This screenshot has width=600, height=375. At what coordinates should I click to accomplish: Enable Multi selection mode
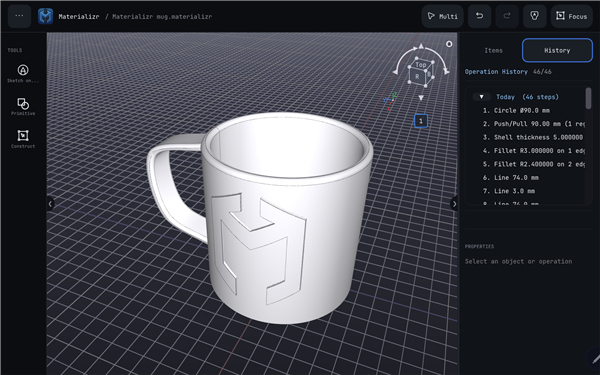[442, 16]
